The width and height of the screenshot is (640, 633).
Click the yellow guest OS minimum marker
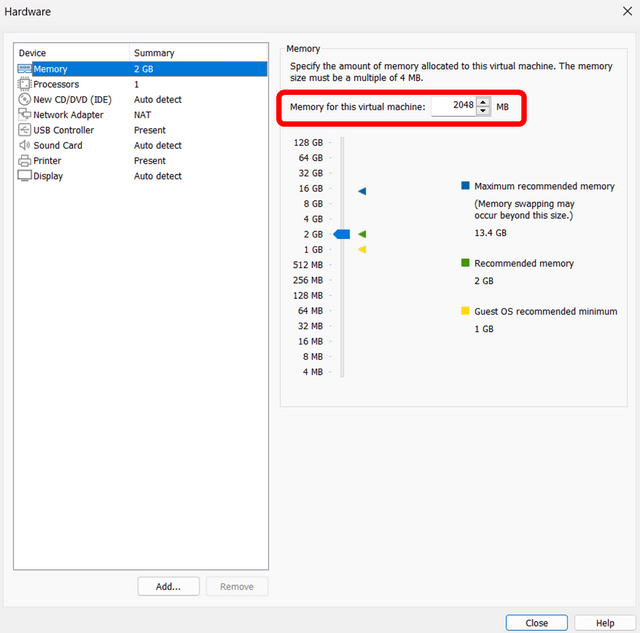point(362,249)
